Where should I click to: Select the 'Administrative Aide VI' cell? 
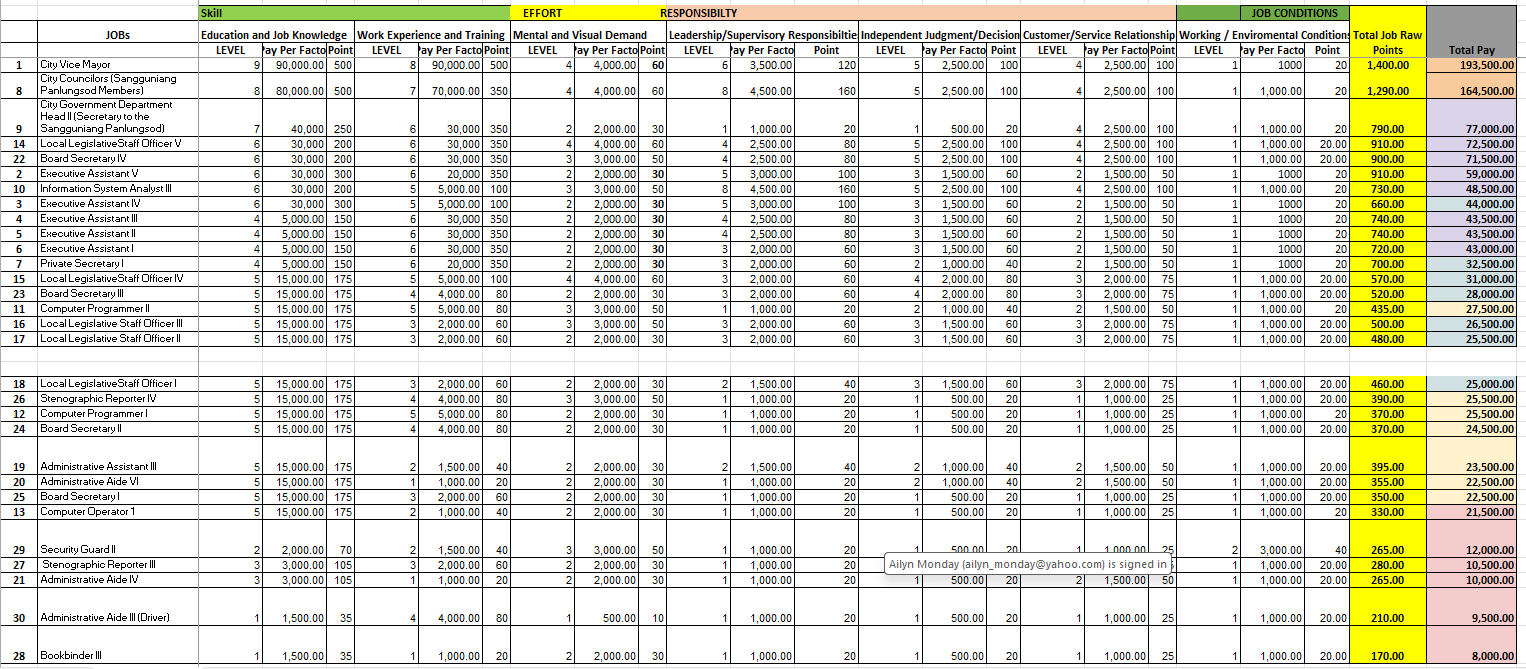click(x=117, y=482)
